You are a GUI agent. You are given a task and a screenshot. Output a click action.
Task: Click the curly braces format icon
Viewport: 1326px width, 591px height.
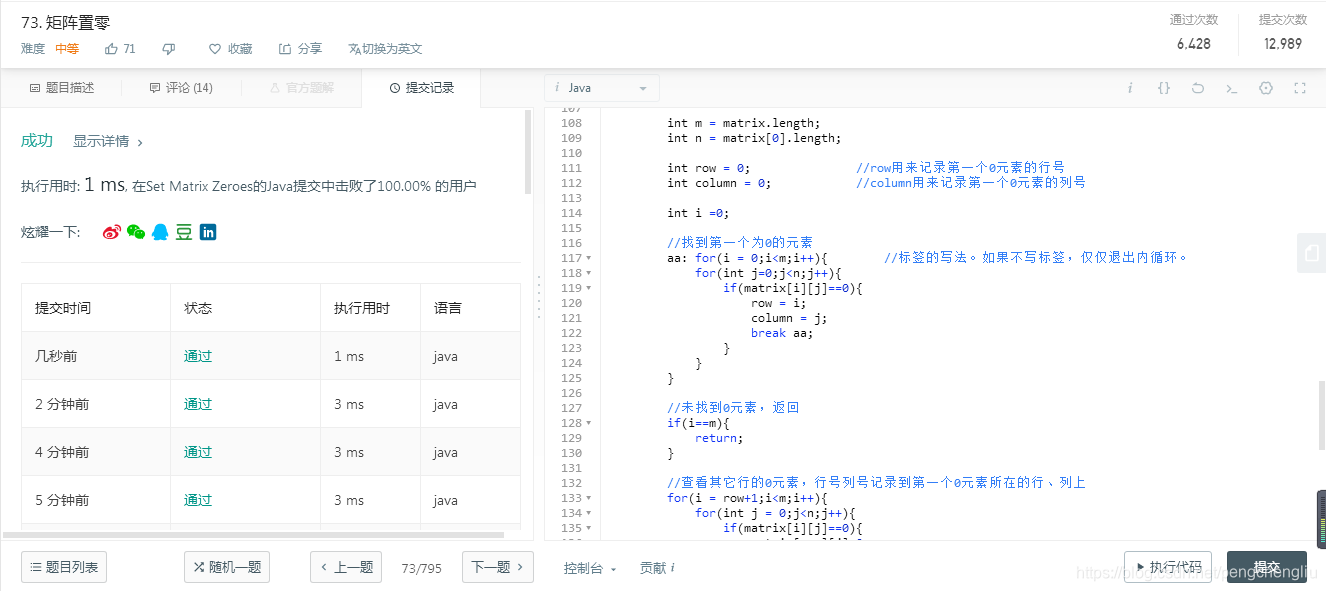pyautogui.click(x=1164, y=88)
